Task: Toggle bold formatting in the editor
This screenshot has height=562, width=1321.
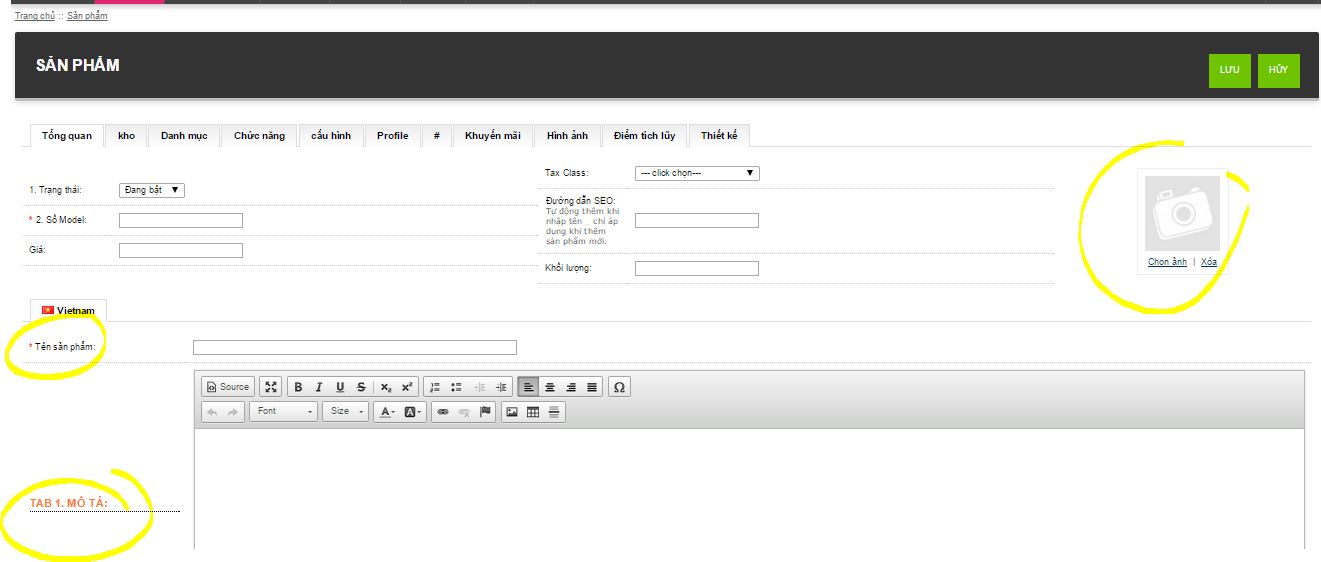Action: click(x=298, y=387)
